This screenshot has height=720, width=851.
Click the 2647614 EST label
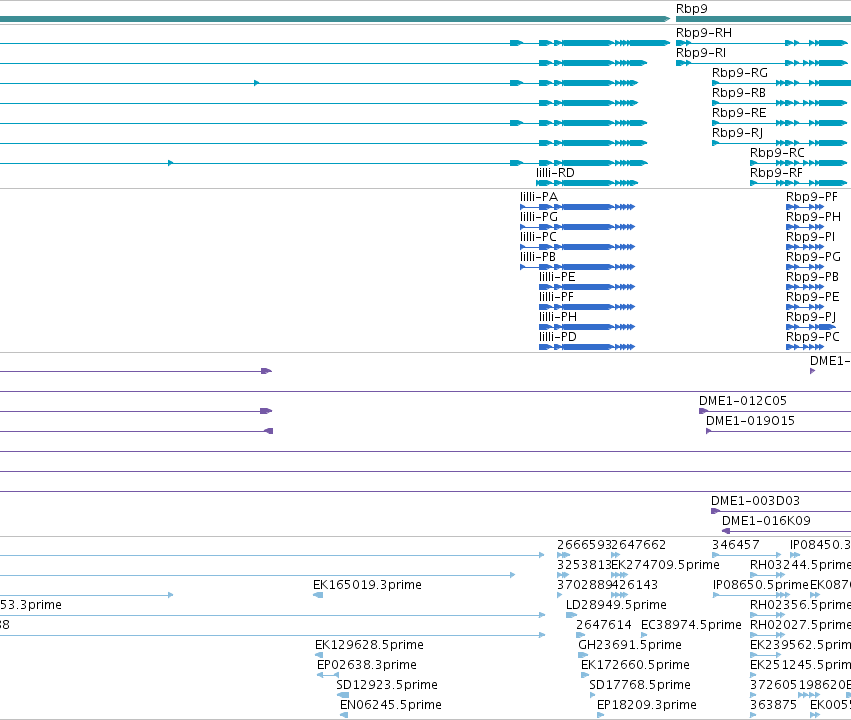coord(604,626)
